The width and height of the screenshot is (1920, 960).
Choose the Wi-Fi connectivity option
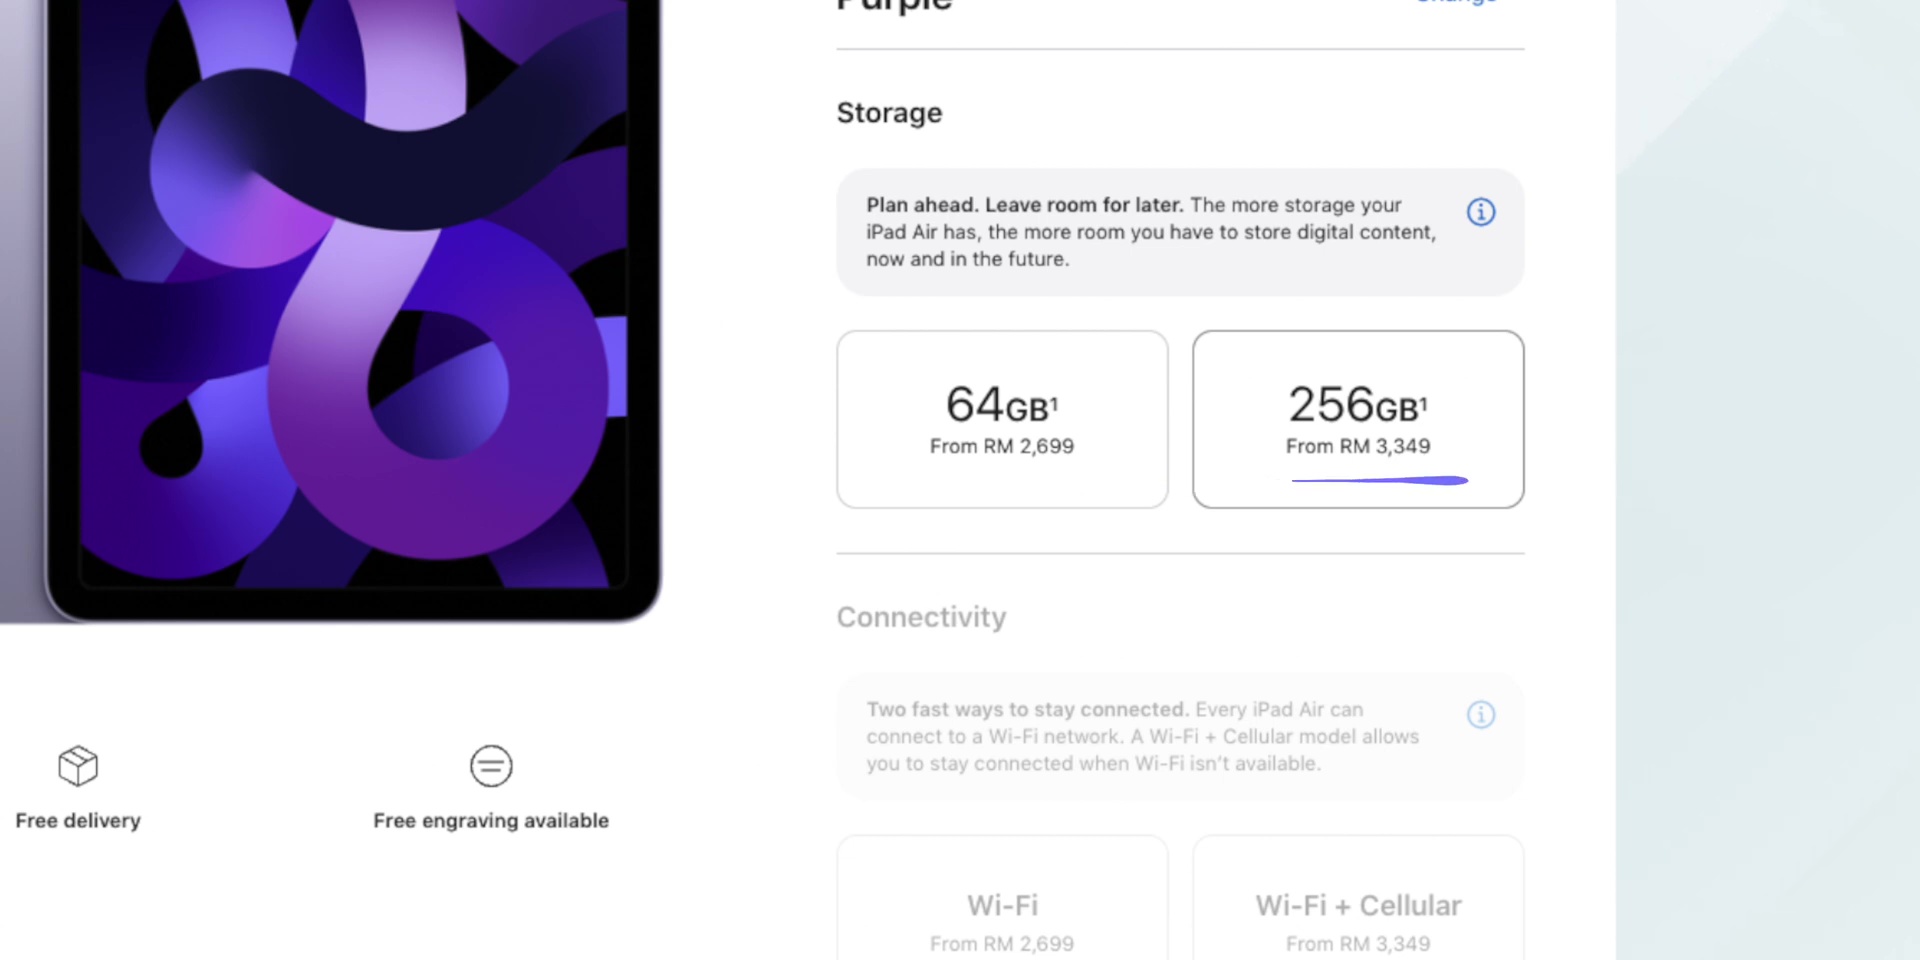(1002, 898)
